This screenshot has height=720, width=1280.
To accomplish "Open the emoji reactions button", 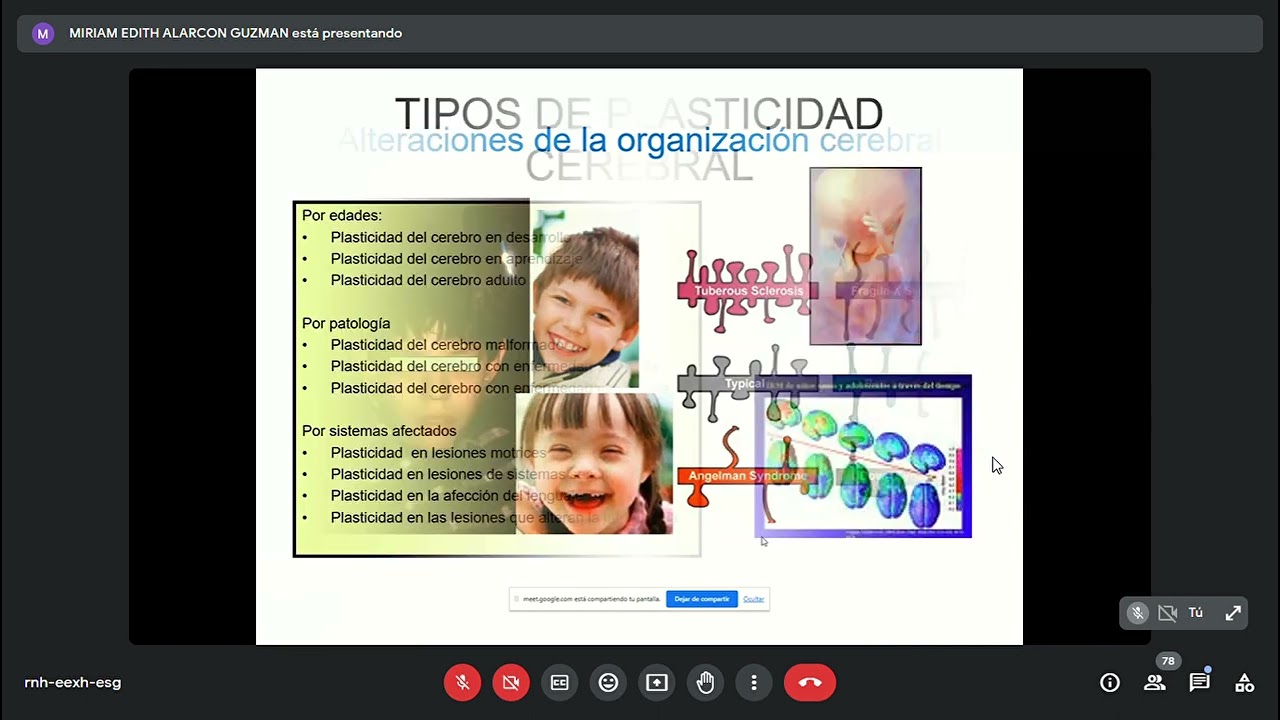I will point(608,683).
